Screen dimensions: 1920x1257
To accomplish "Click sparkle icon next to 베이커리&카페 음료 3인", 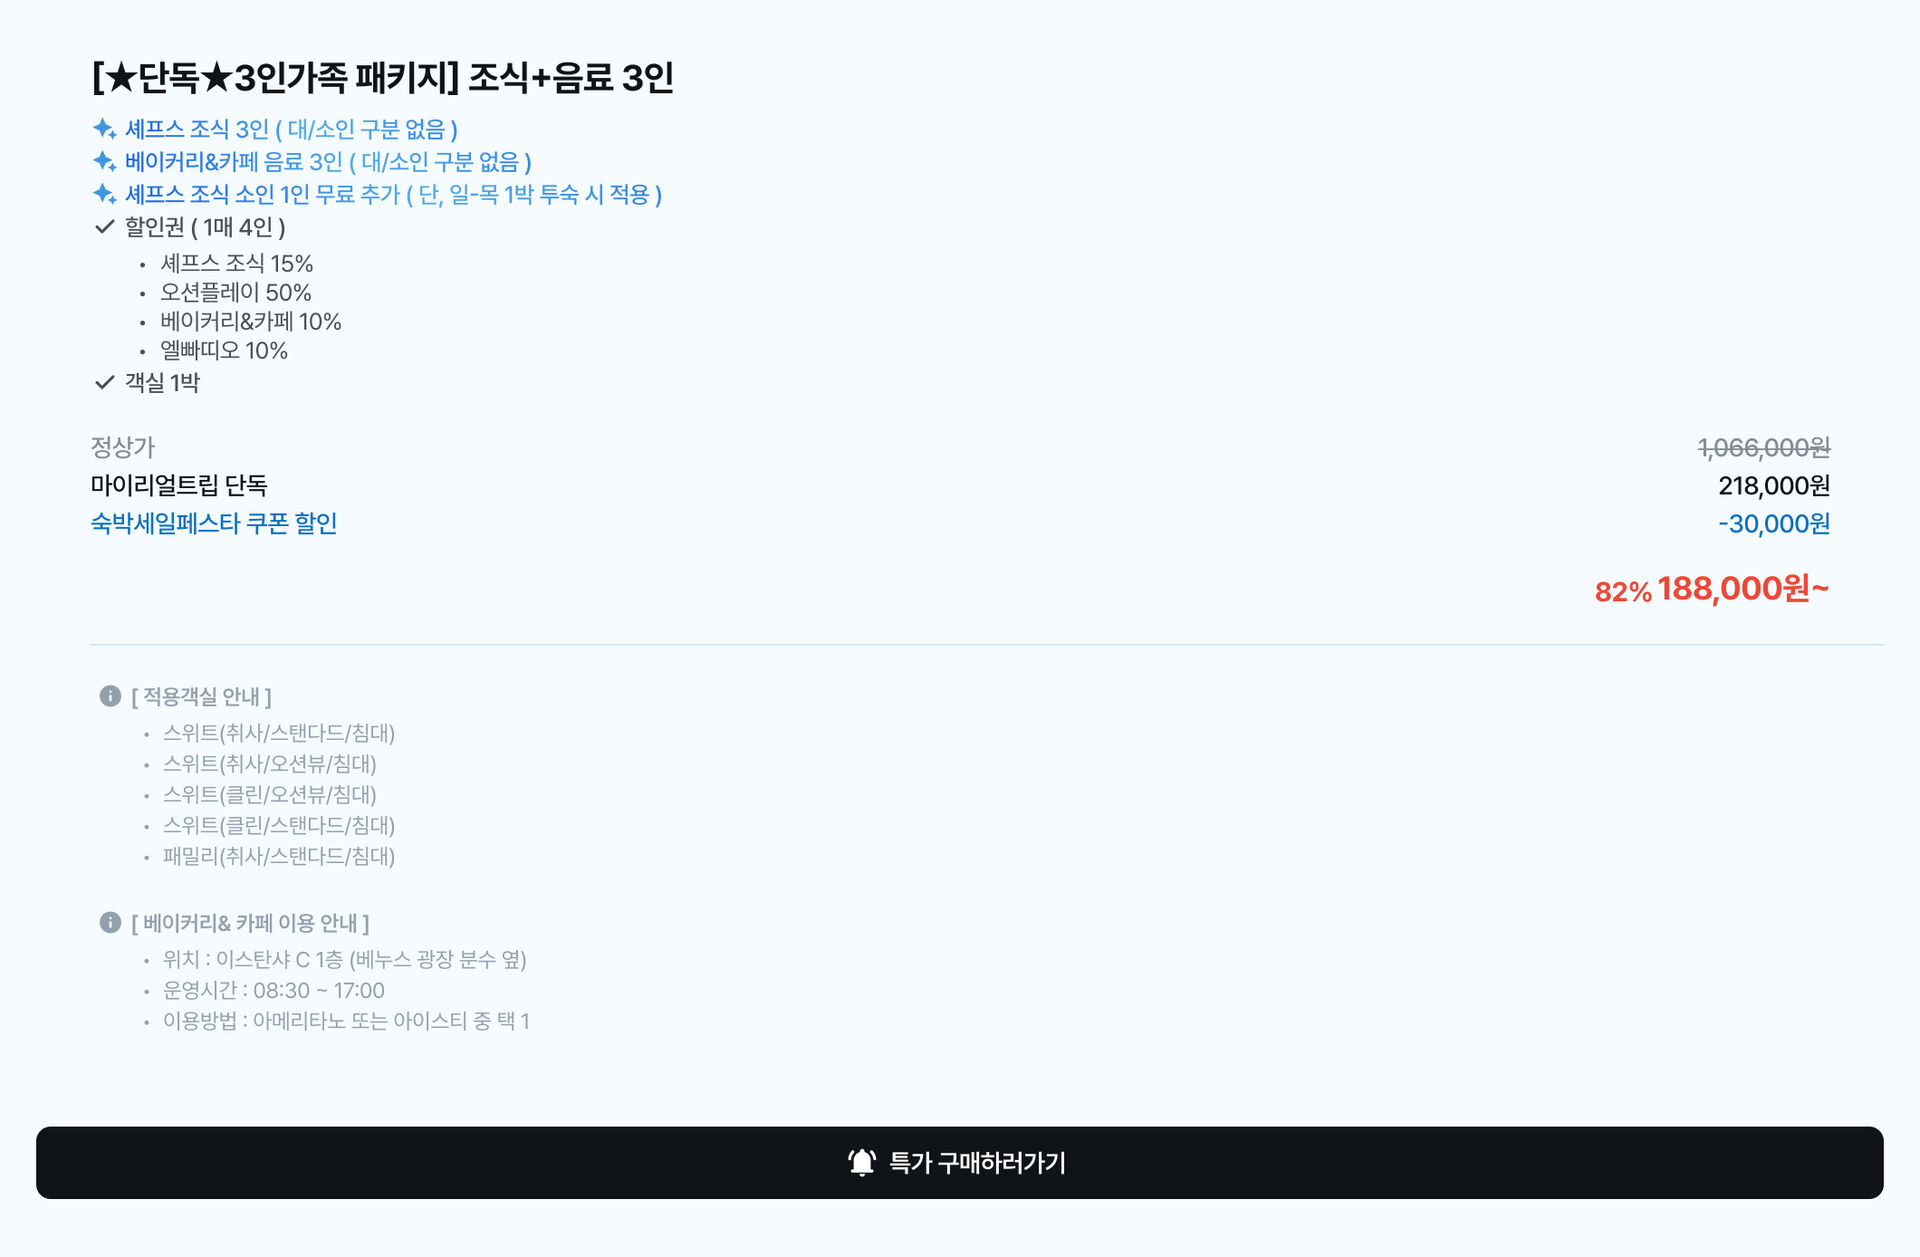I will pos(104,161).
